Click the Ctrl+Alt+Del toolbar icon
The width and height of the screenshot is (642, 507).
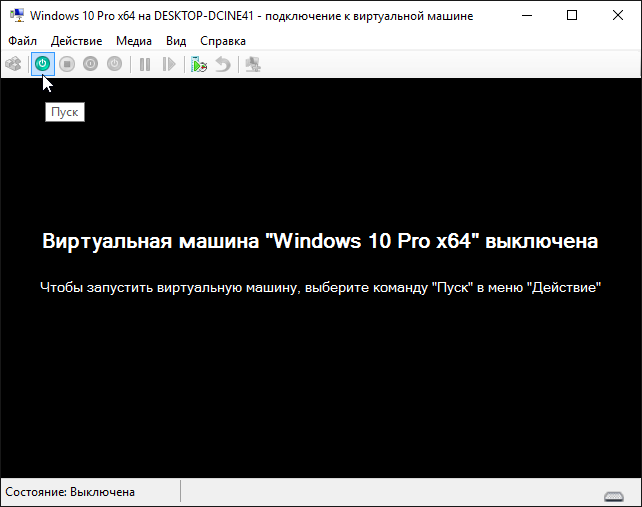(13, 64)
